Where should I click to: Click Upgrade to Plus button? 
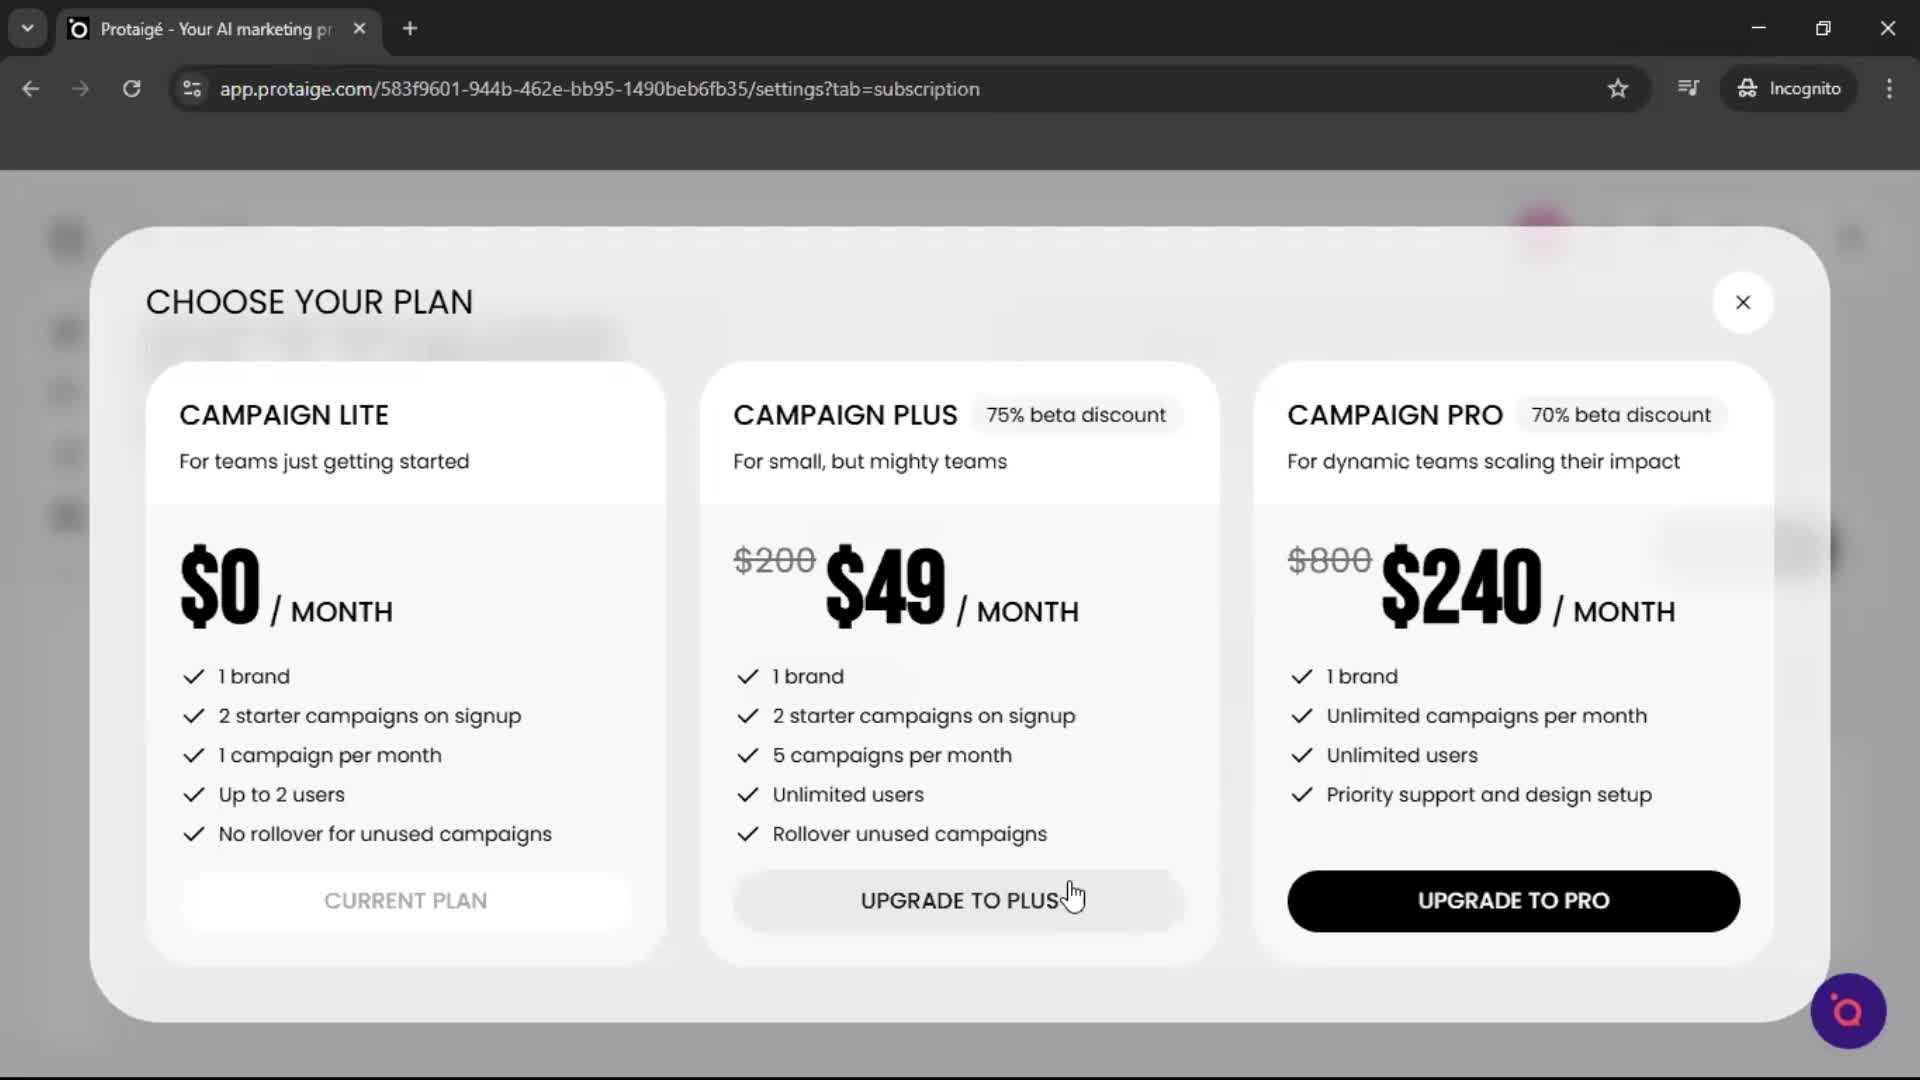tap(958, 900)
